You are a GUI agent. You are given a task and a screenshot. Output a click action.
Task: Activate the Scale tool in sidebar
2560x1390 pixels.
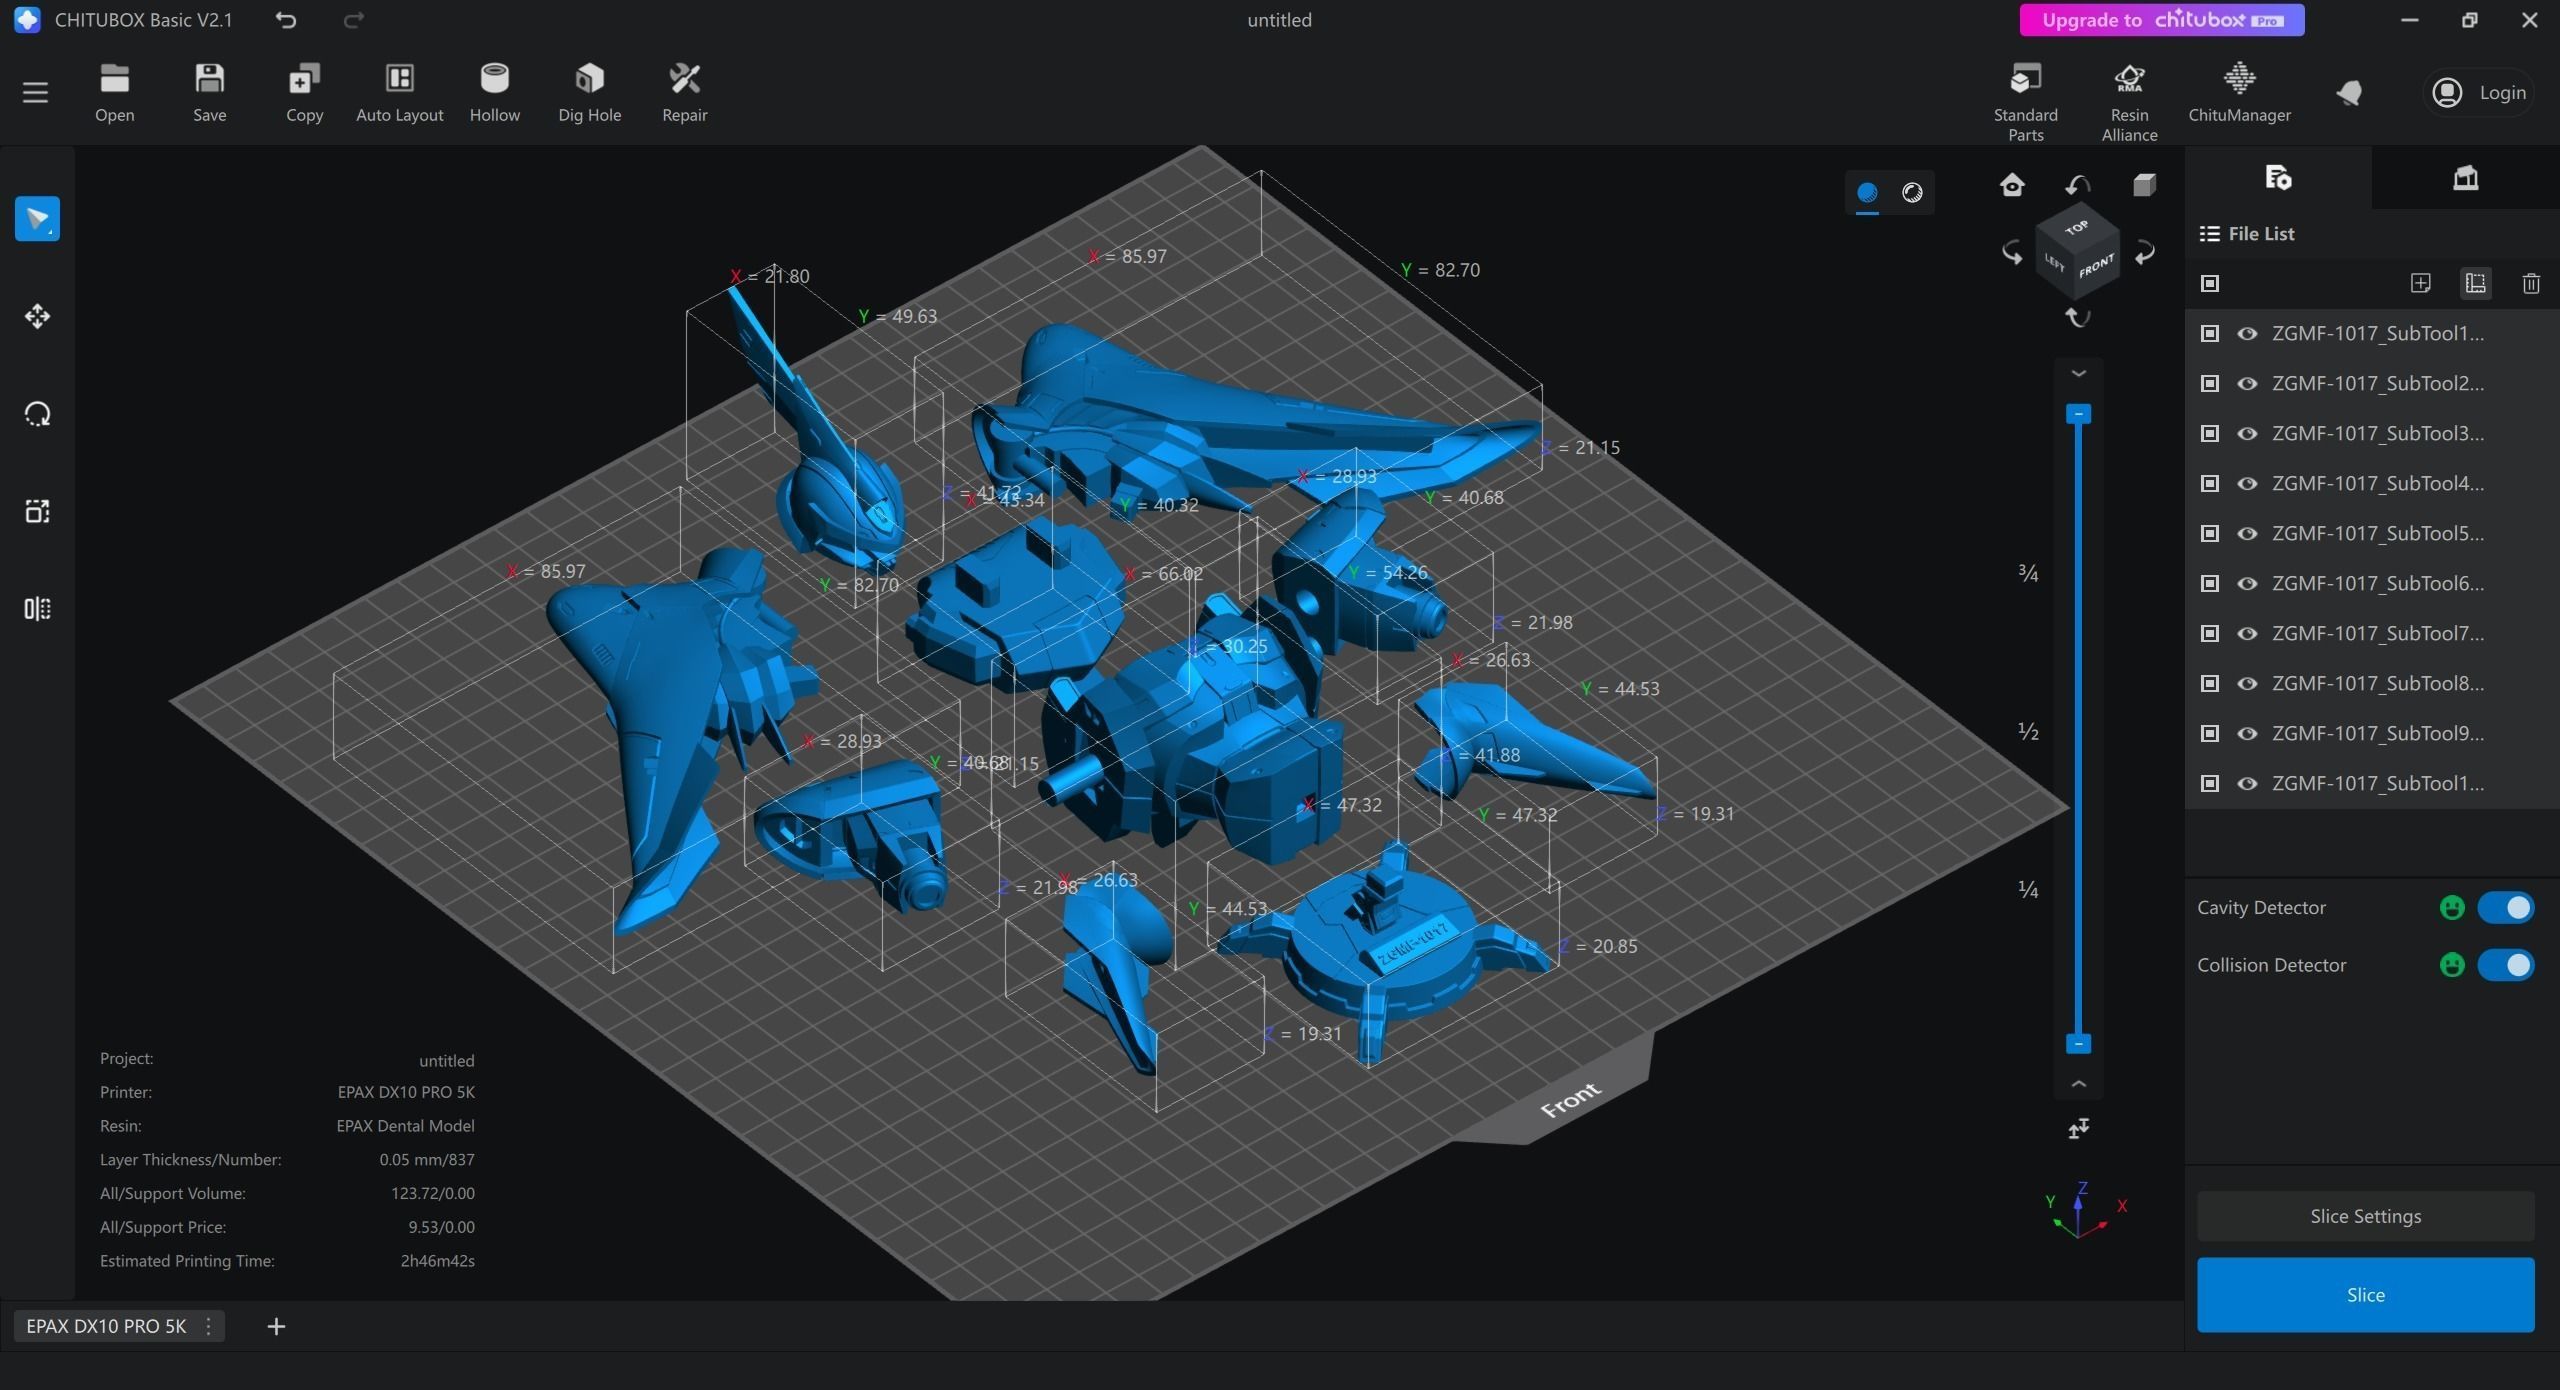37,511
